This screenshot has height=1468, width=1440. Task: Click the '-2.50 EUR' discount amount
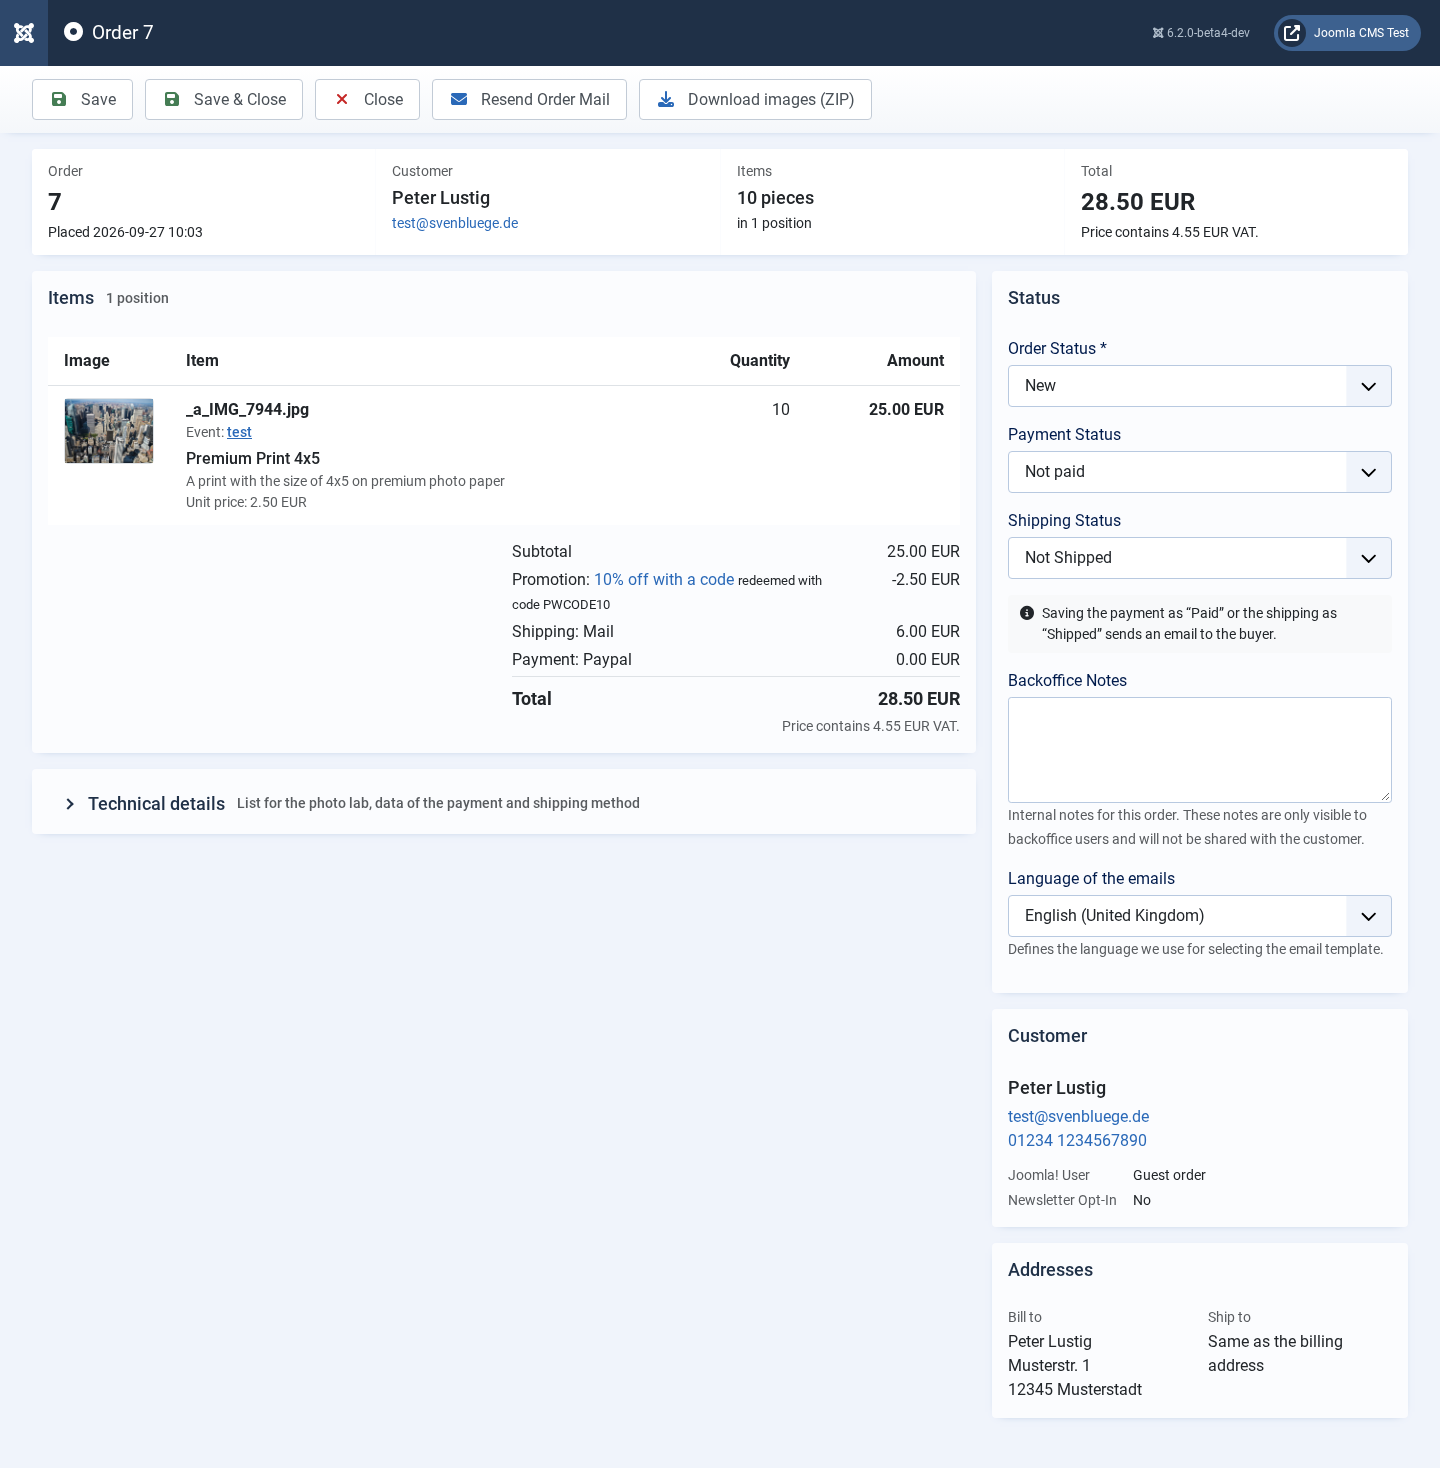[926, 580]
